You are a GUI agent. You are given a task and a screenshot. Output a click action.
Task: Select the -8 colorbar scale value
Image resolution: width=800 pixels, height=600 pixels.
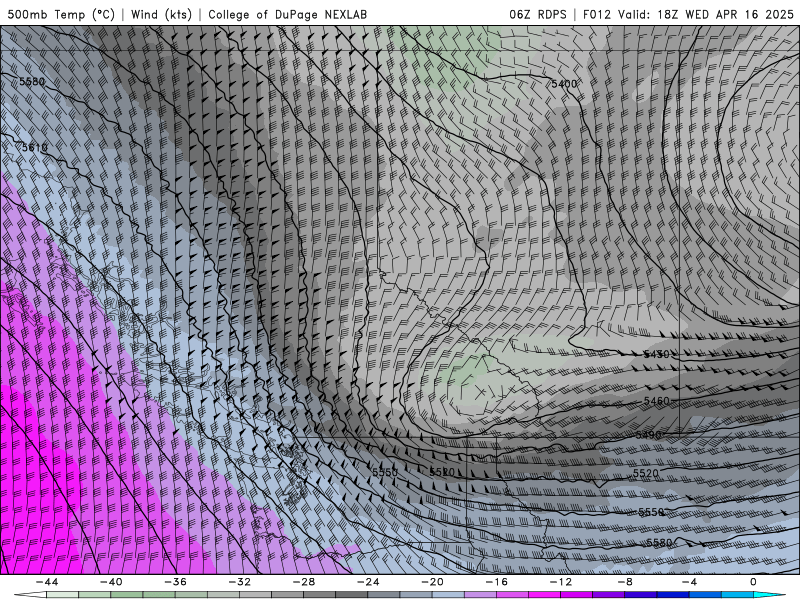pyautogui.click(x=625, y=582)
